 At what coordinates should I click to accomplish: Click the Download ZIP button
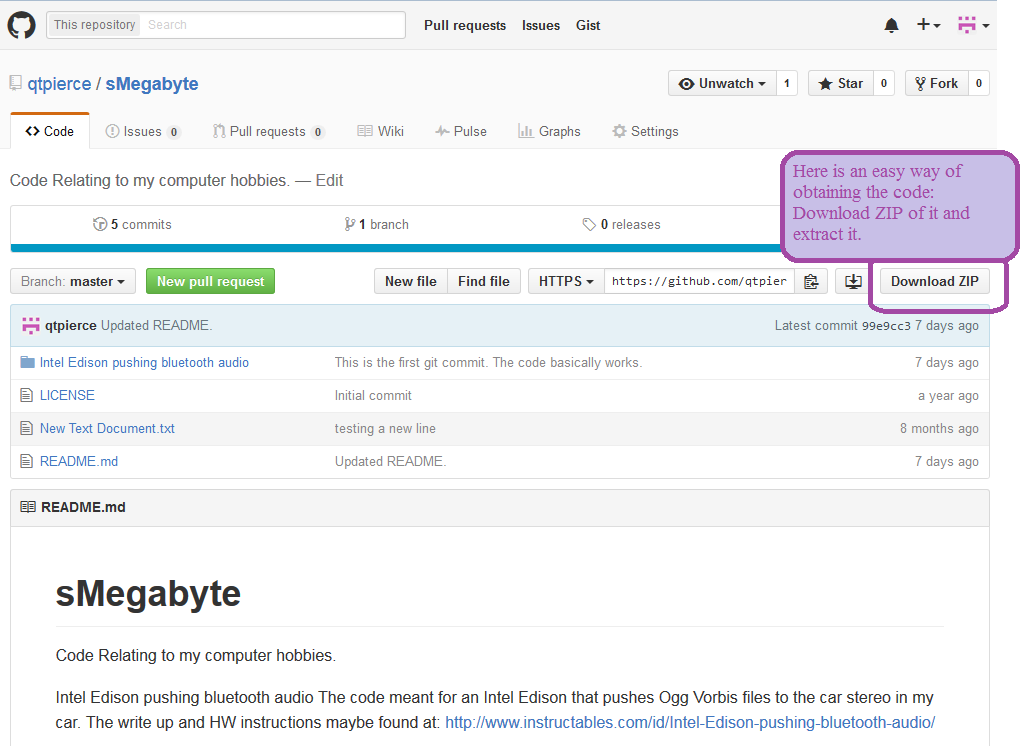pos(935,282)
